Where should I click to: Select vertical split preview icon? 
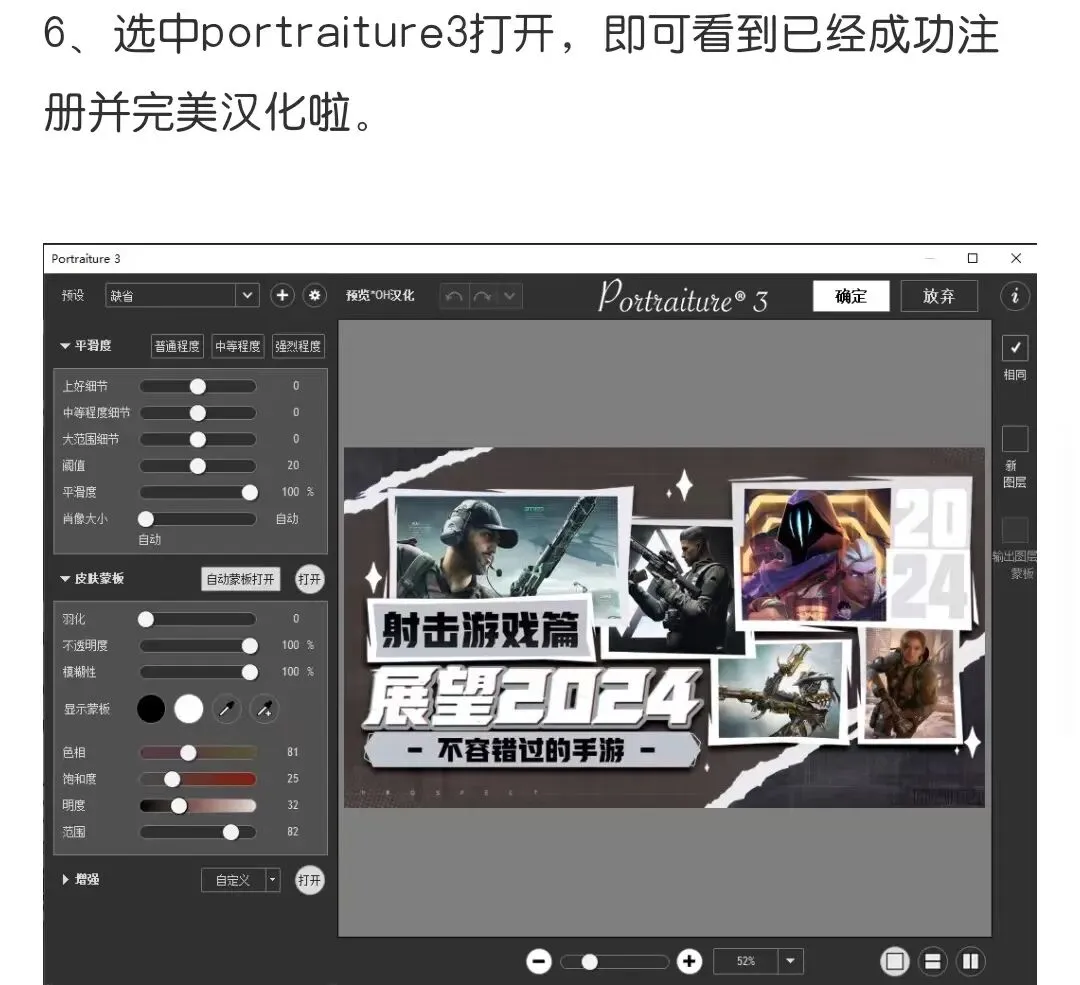pos(970,962)
